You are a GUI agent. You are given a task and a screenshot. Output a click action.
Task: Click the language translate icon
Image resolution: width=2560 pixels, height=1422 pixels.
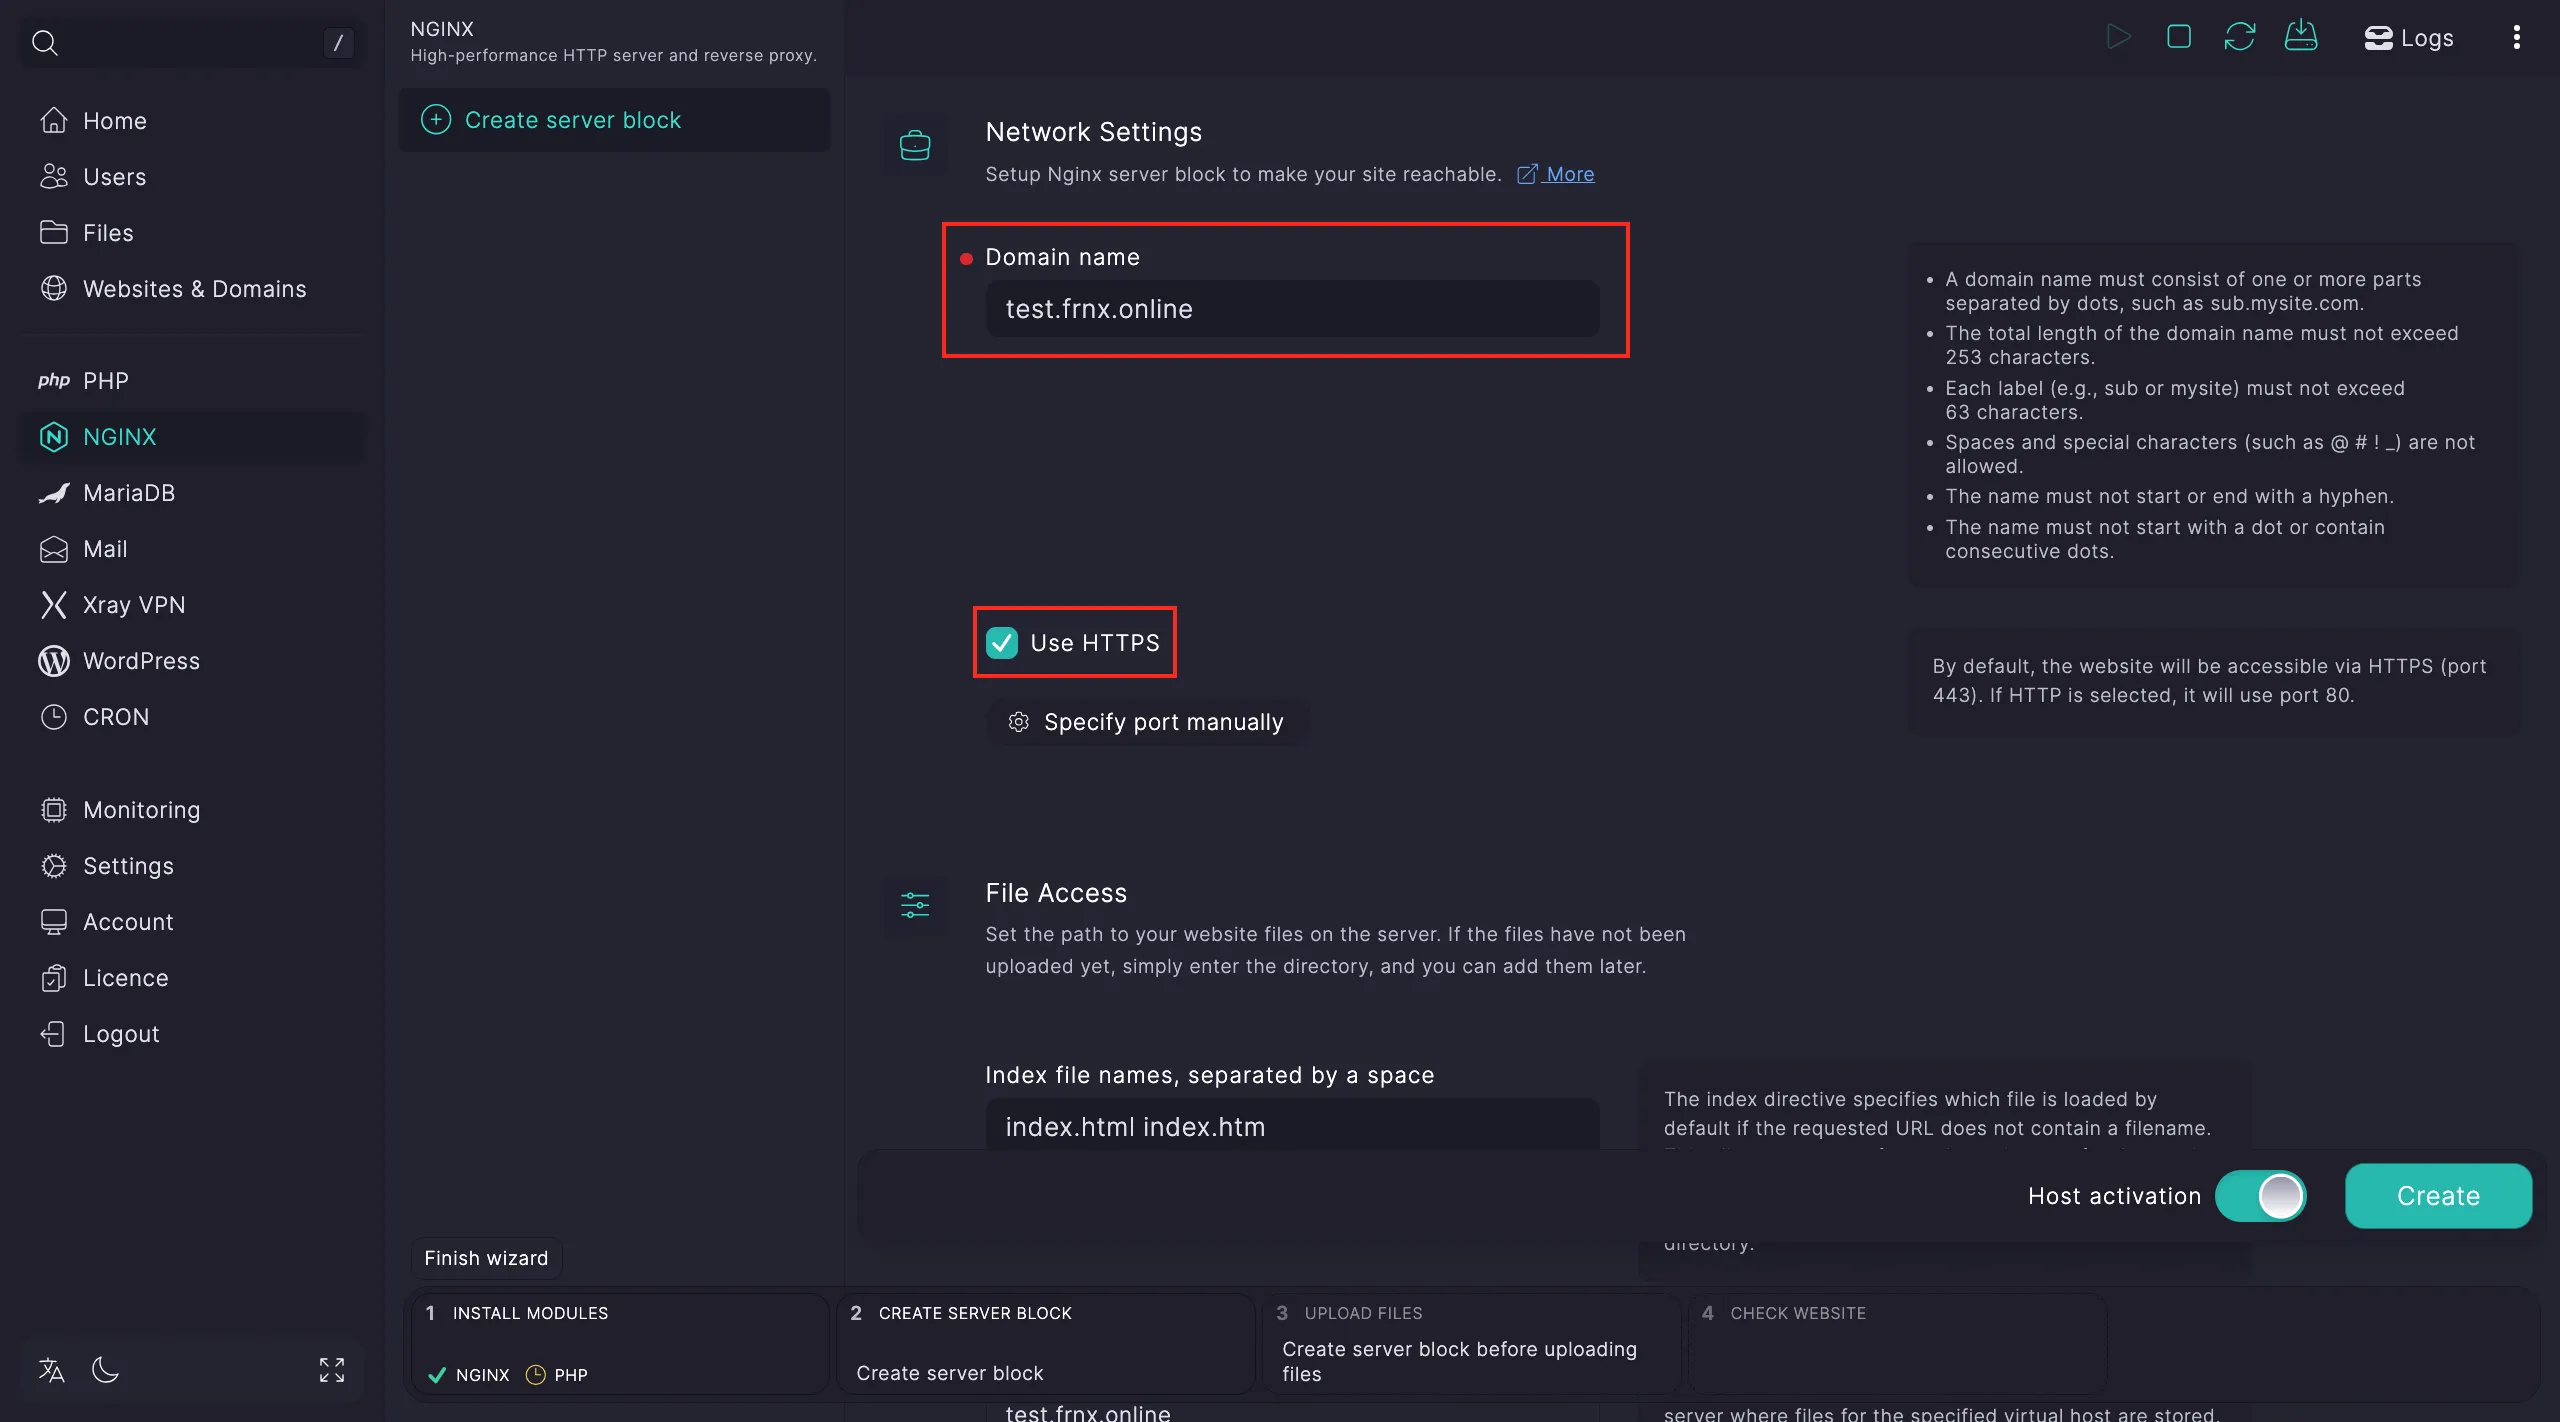[52, 1370]
